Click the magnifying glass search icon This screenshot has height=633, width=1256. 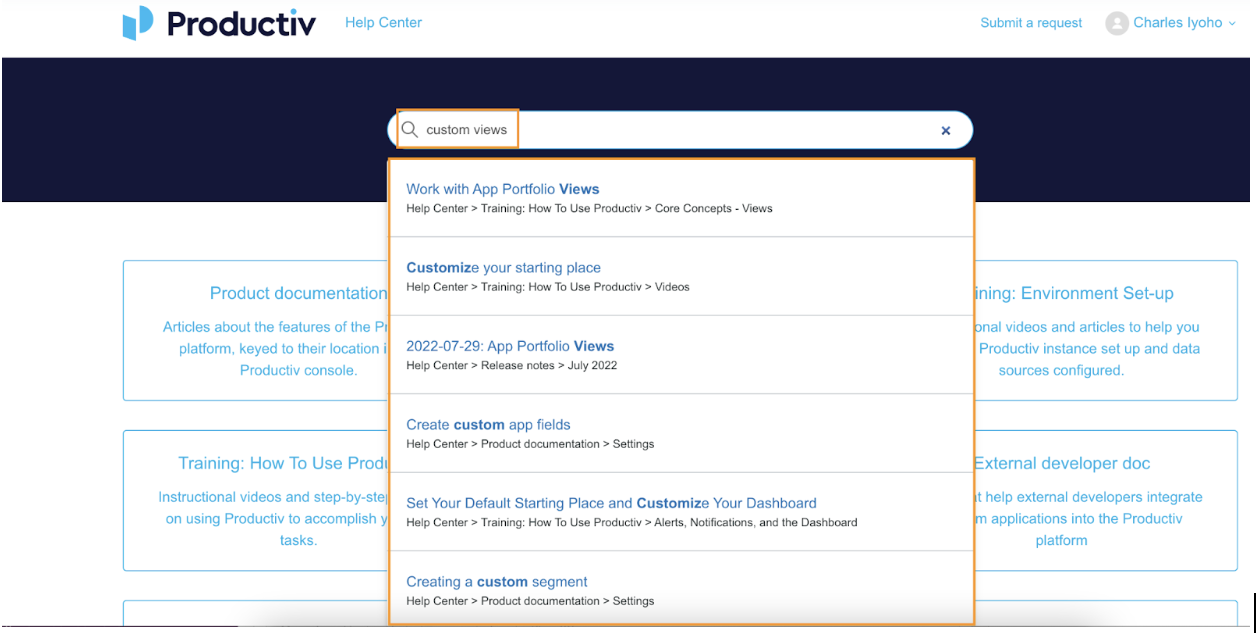(410, 129)
